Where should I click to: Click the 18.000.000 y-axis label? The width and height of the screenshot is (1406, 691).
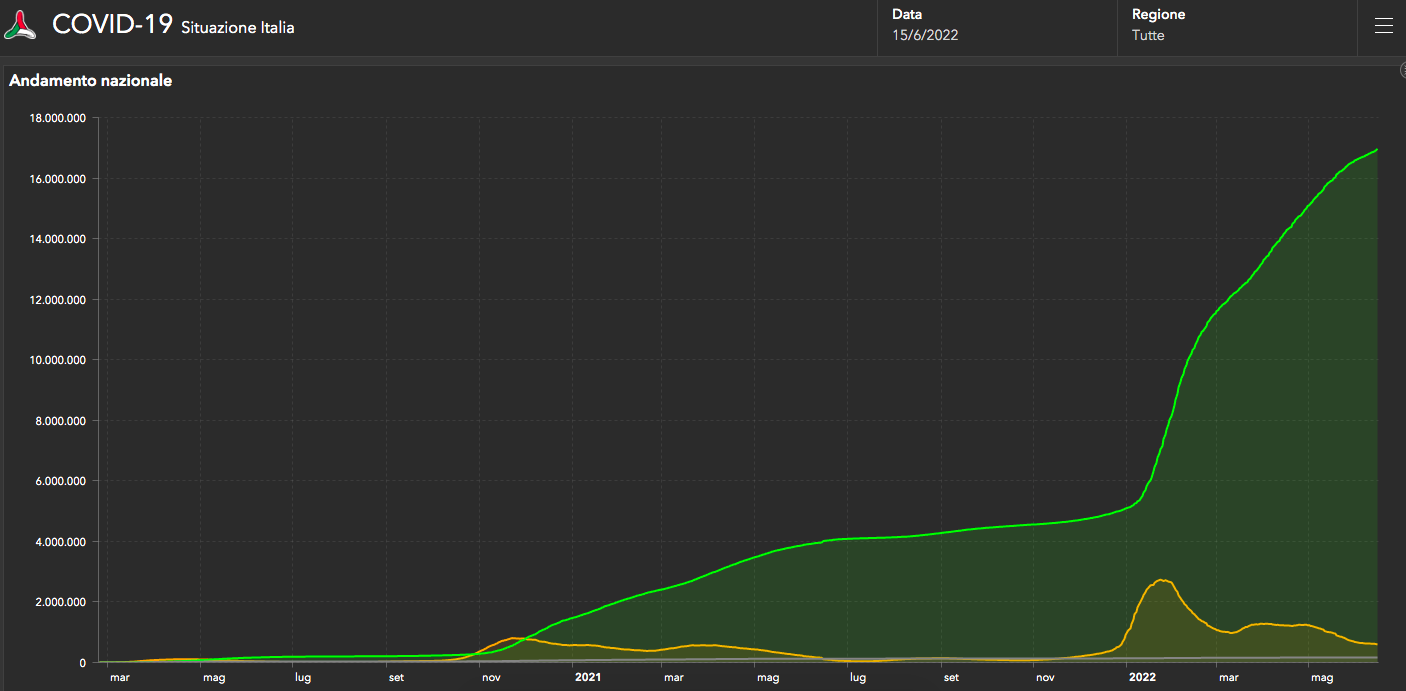(x=58, y=118)
